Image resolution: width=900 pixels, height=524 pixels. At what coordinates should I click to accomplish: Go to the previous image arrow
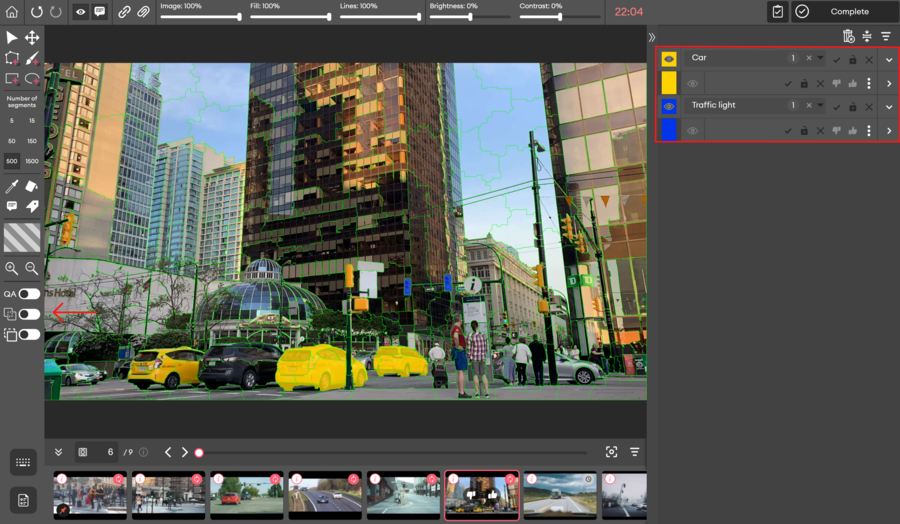(168, 452)
